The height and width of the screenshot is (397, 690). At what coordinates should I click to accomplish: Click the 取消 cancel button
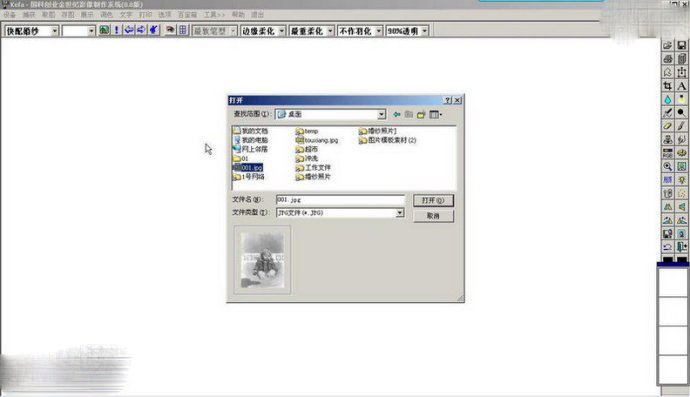tap(433, 216)
